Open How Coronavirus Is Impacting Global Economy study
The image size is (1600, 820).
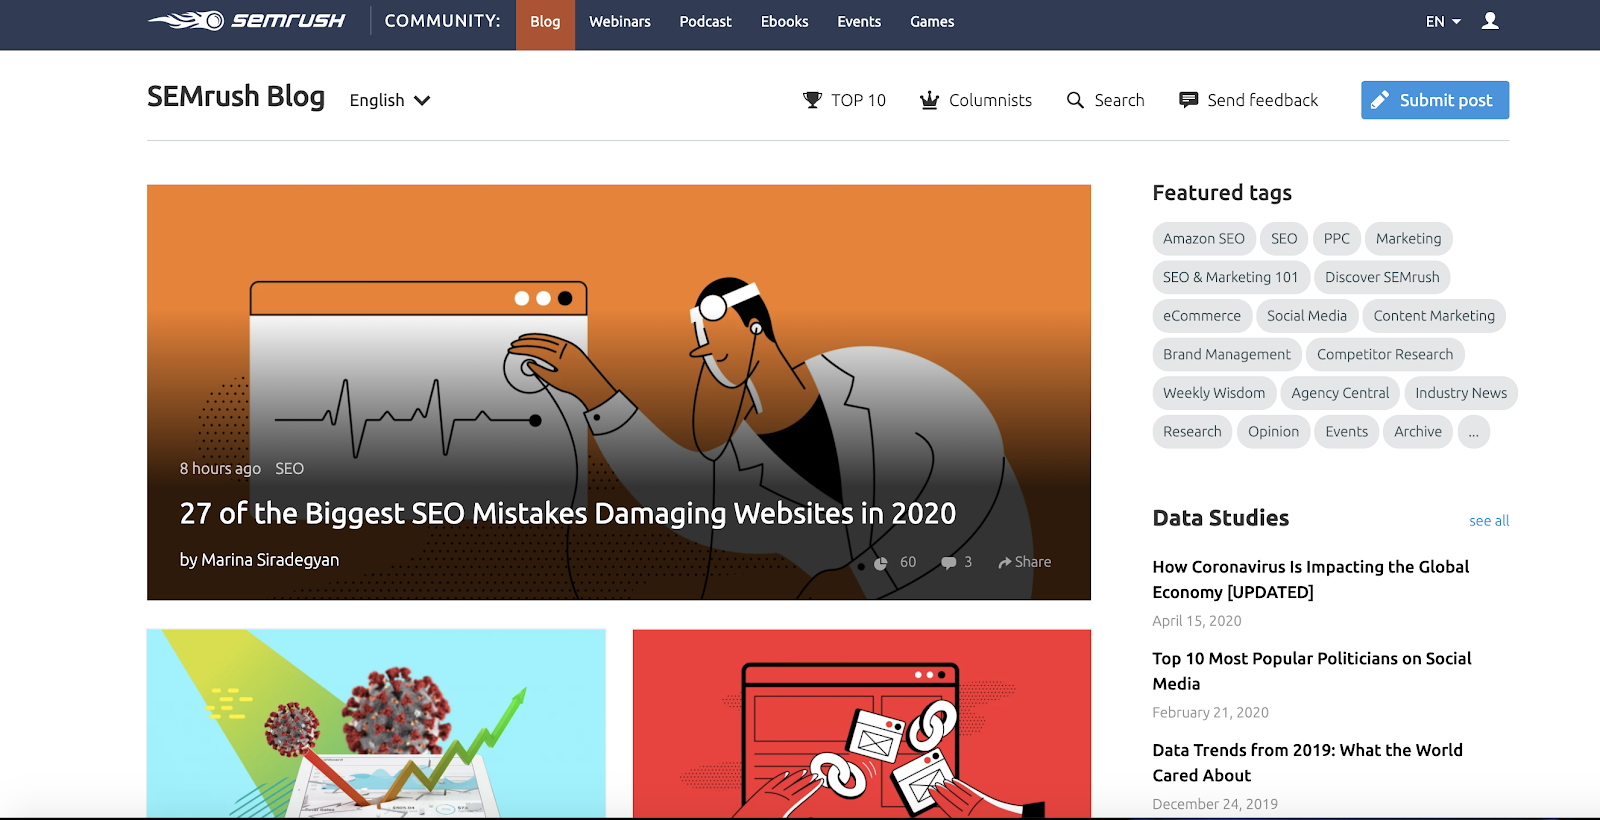tap(1311, 580)
